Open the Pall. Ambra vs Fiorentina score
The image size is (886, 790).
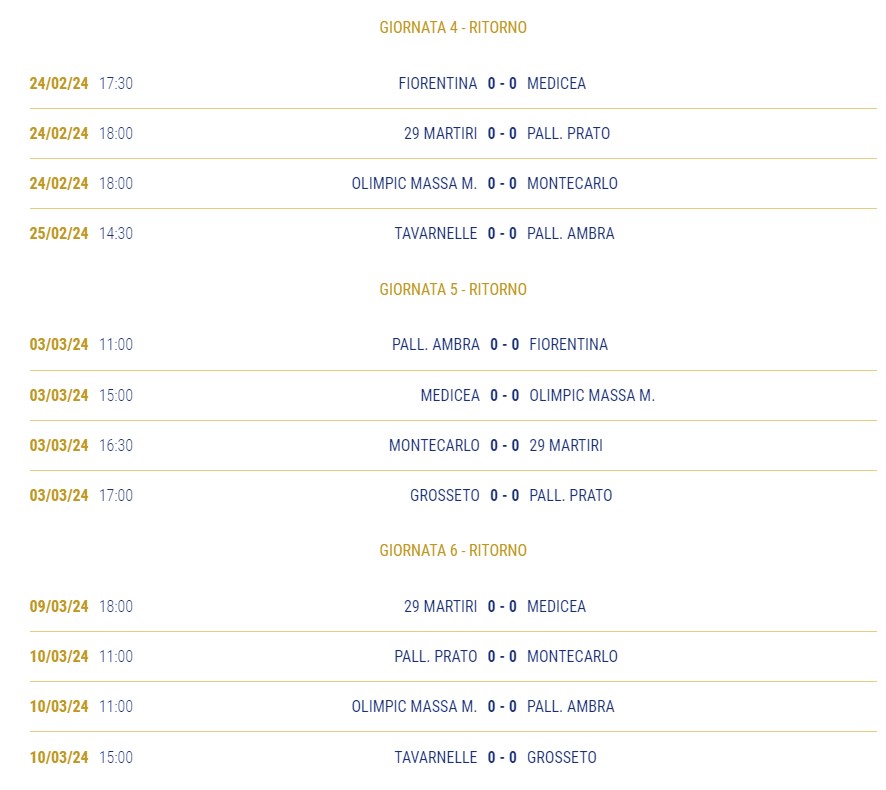[x=504, y=345]
